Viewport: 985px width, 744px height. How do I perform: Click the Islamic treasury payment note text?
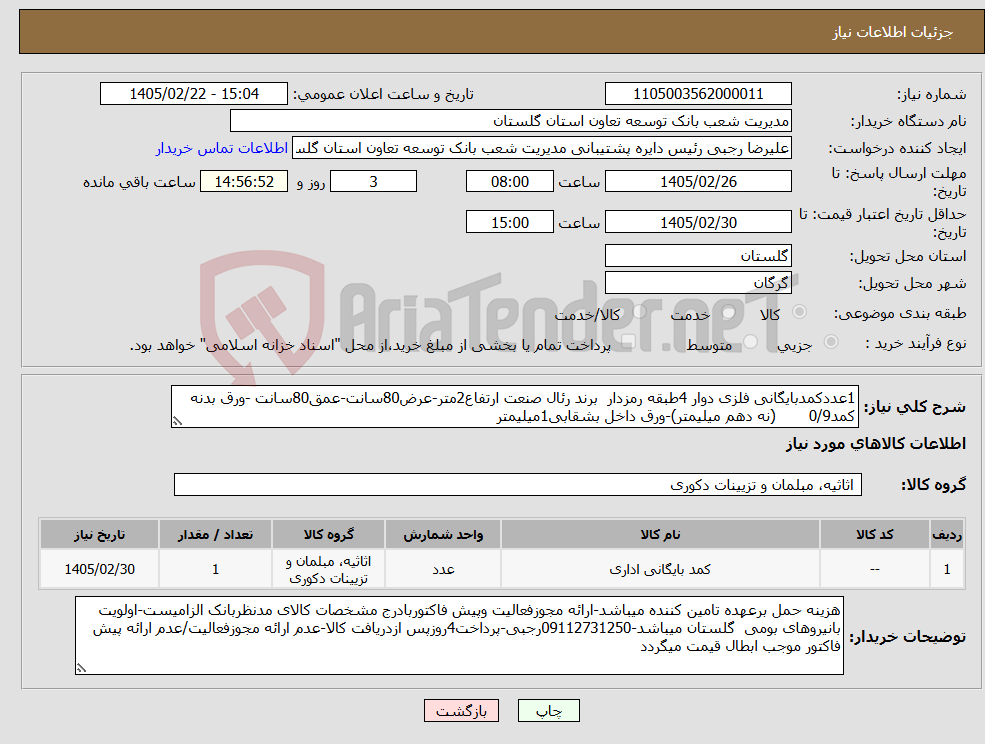coord(370,345)
